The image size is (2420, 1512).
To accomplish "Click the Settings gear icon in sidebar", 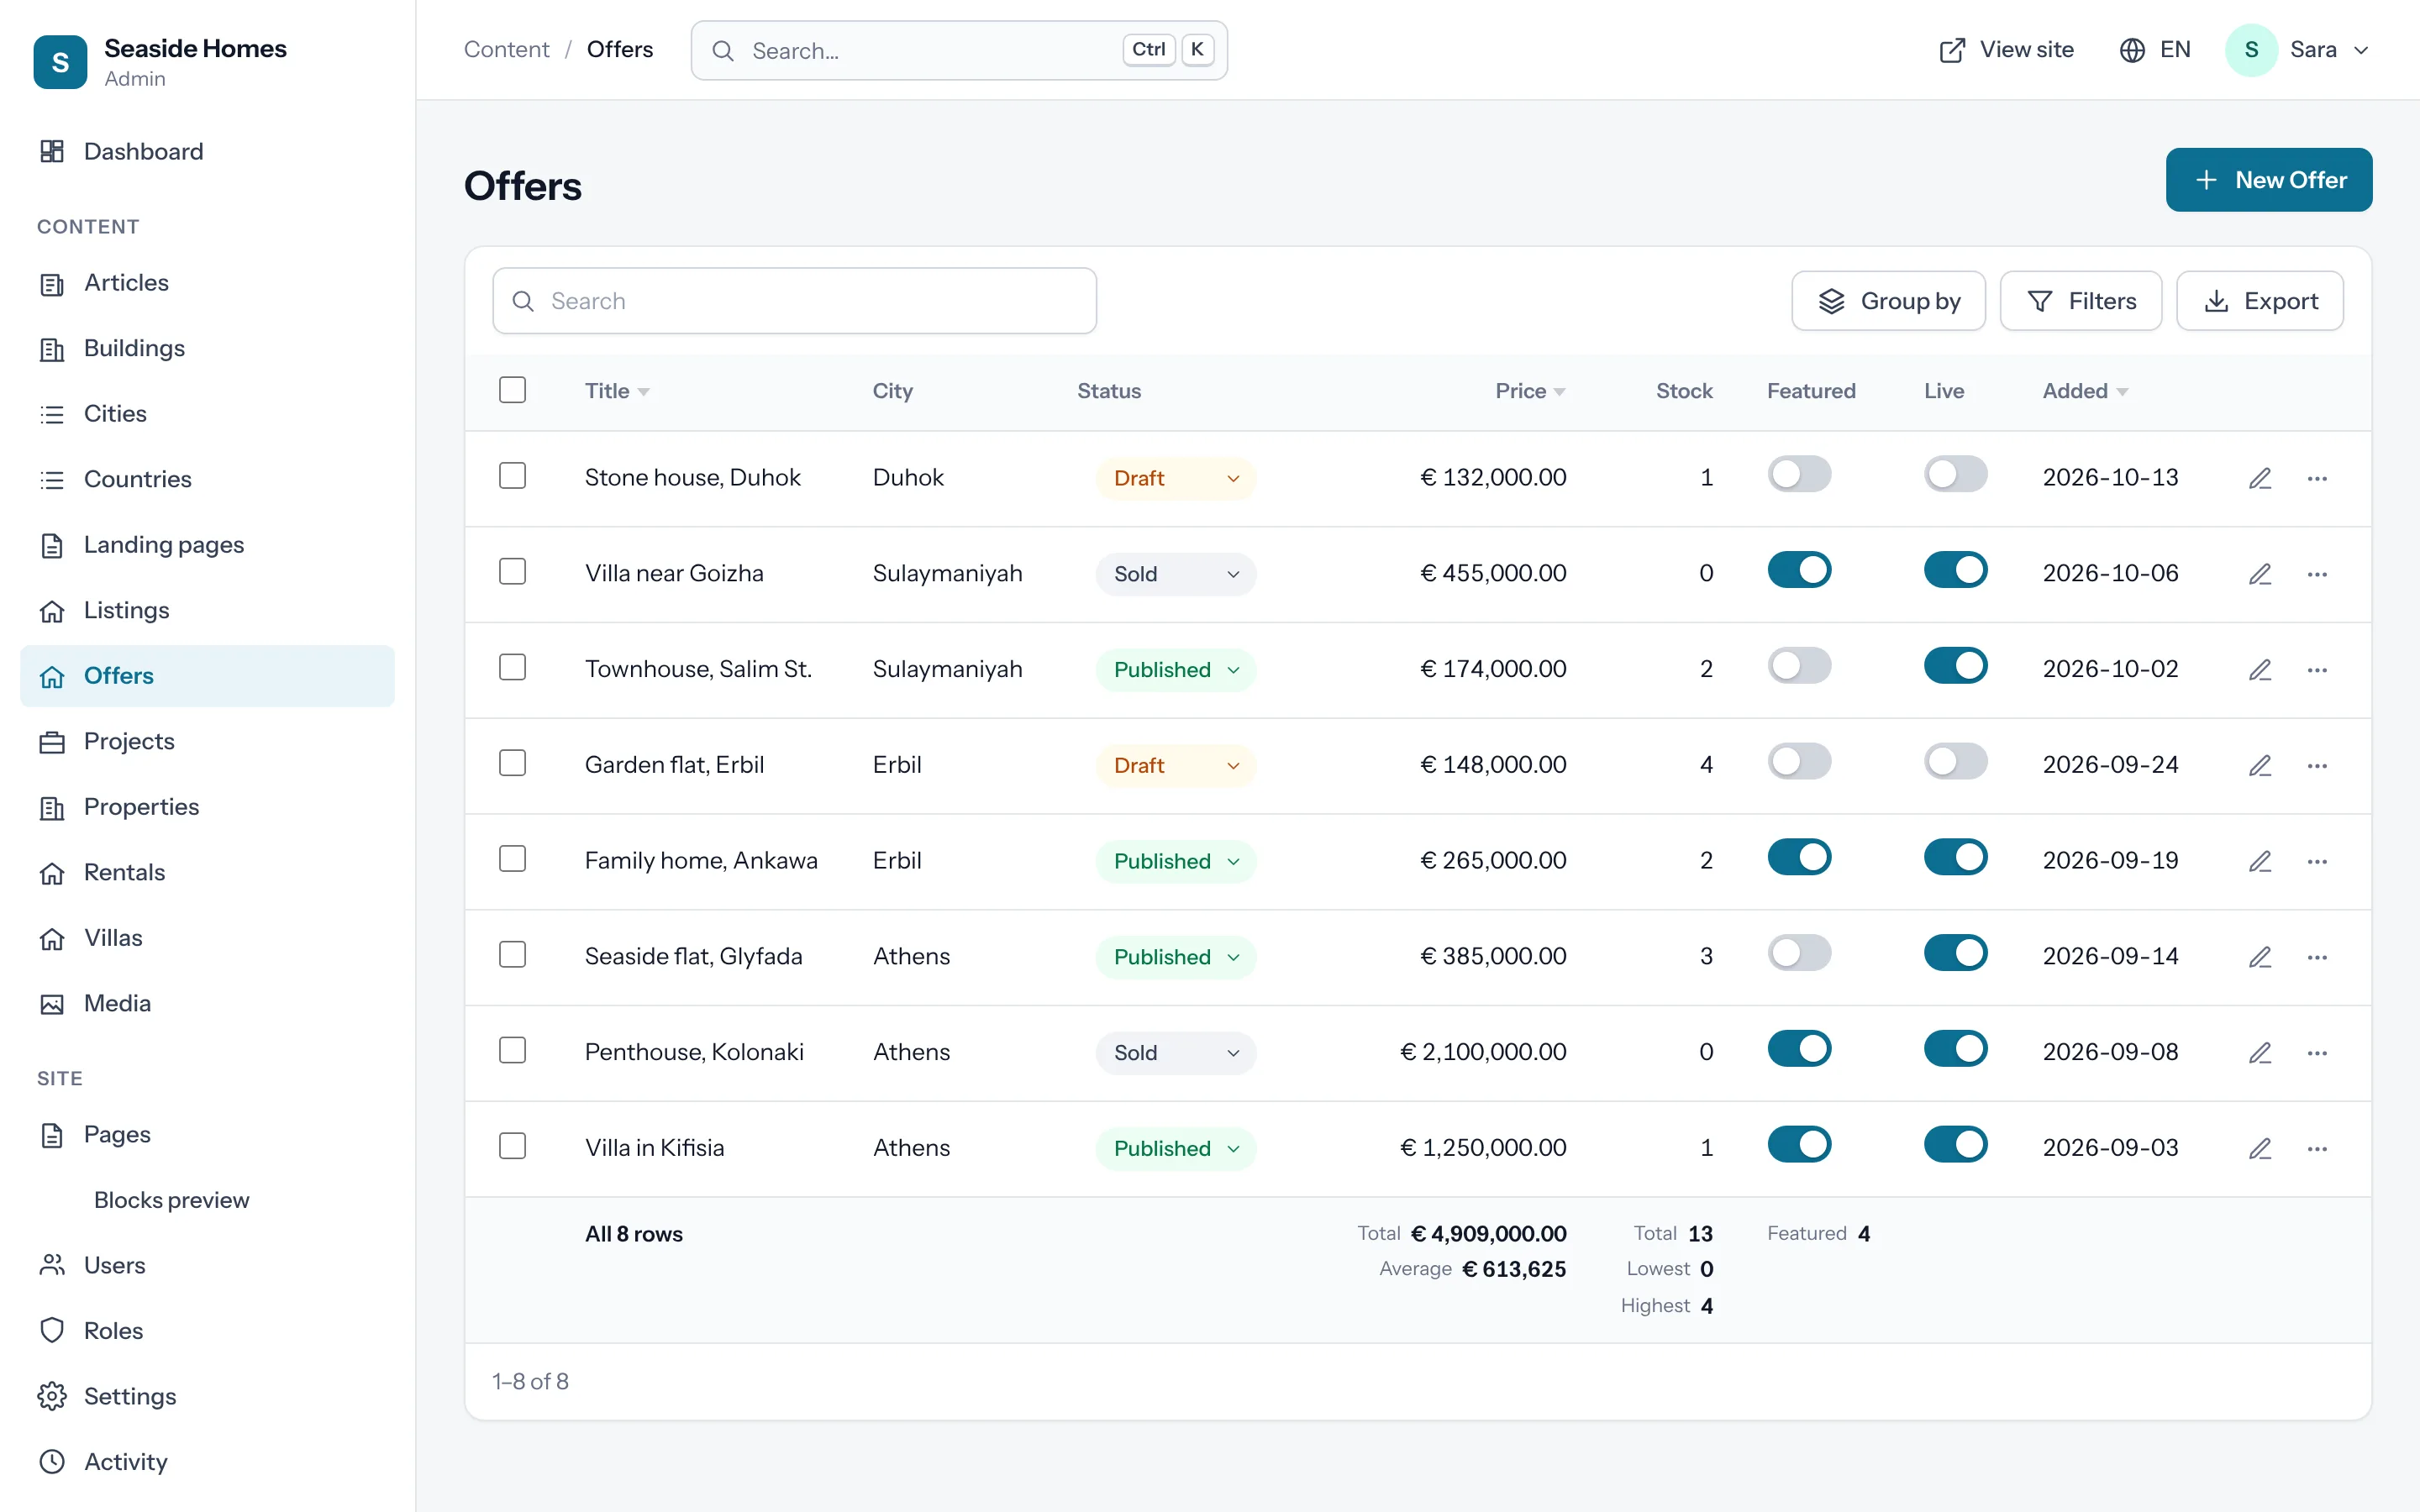I will coord(52,1396).
